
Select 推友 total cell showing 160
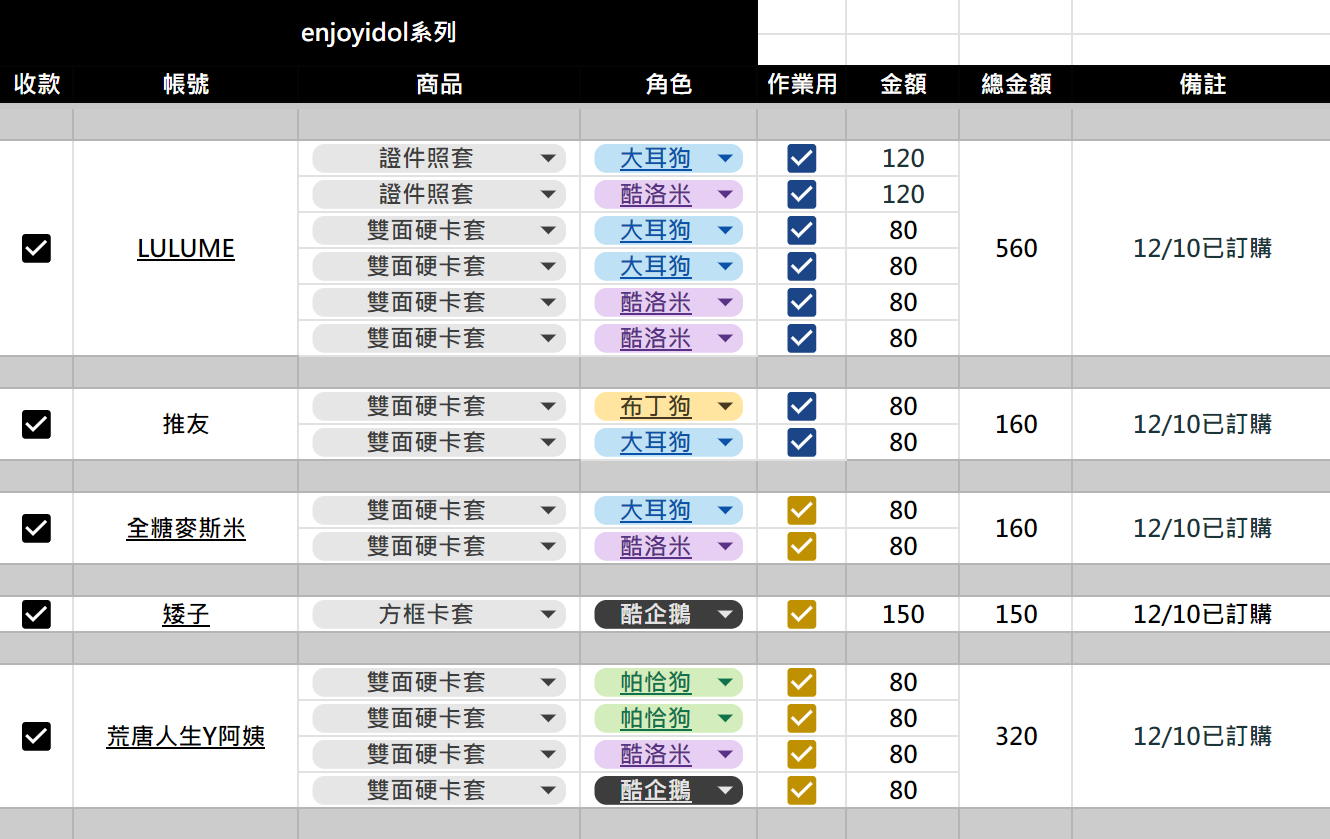[x=1016, y=424]
